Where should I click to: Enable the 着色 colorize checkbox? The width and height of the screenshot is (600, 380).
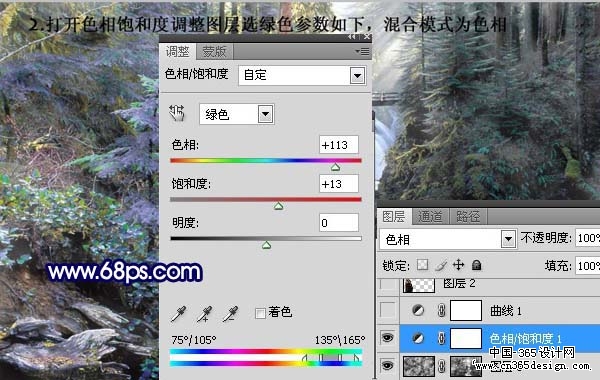(260, 313)
